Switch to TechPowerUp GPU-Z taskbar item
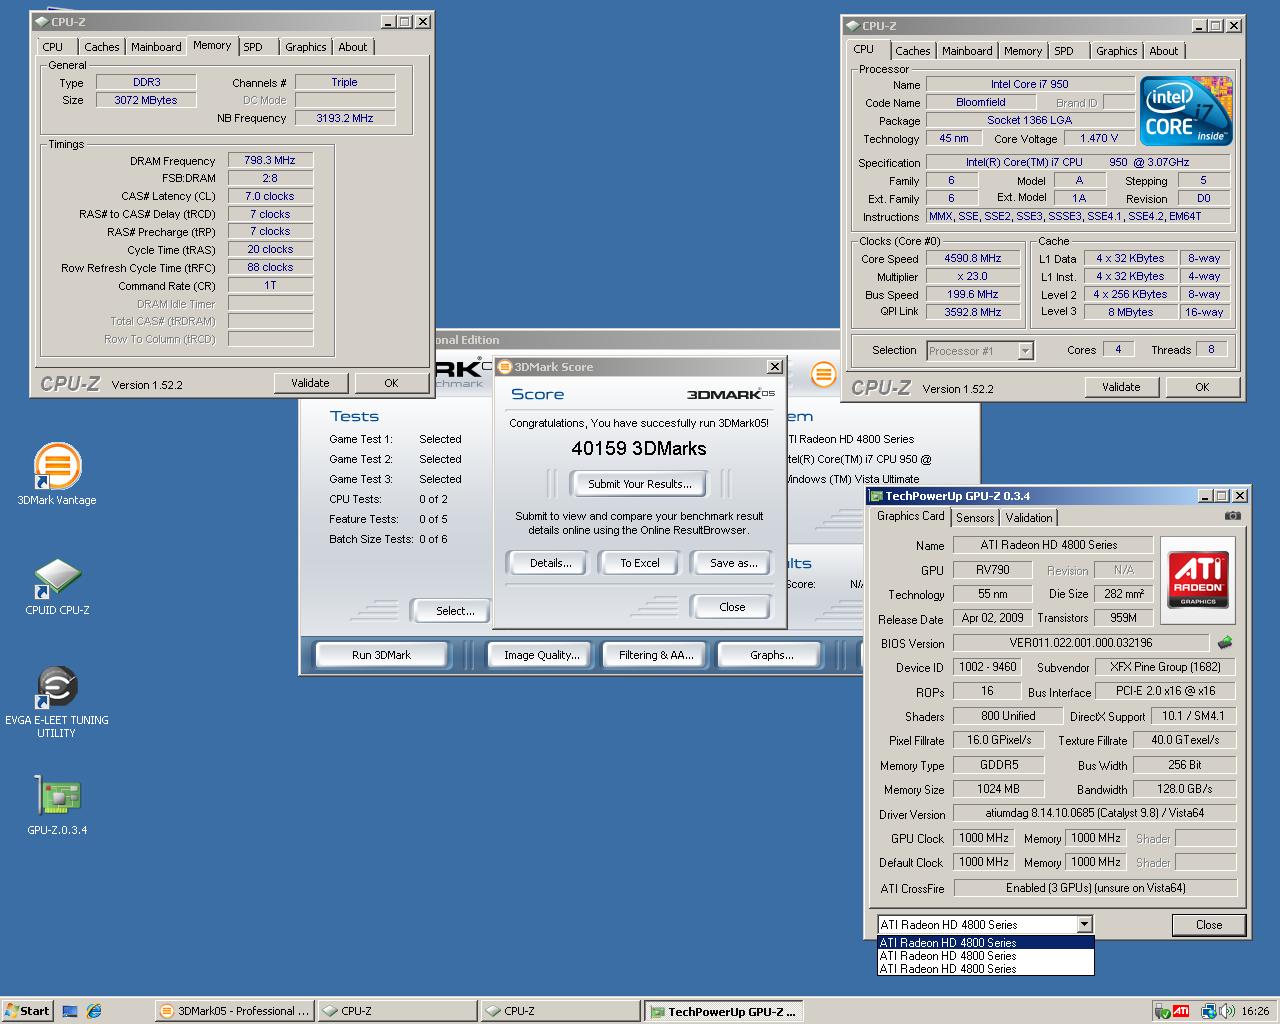The width and height of the screenshot is (1280, 1024). point(723,1011)
